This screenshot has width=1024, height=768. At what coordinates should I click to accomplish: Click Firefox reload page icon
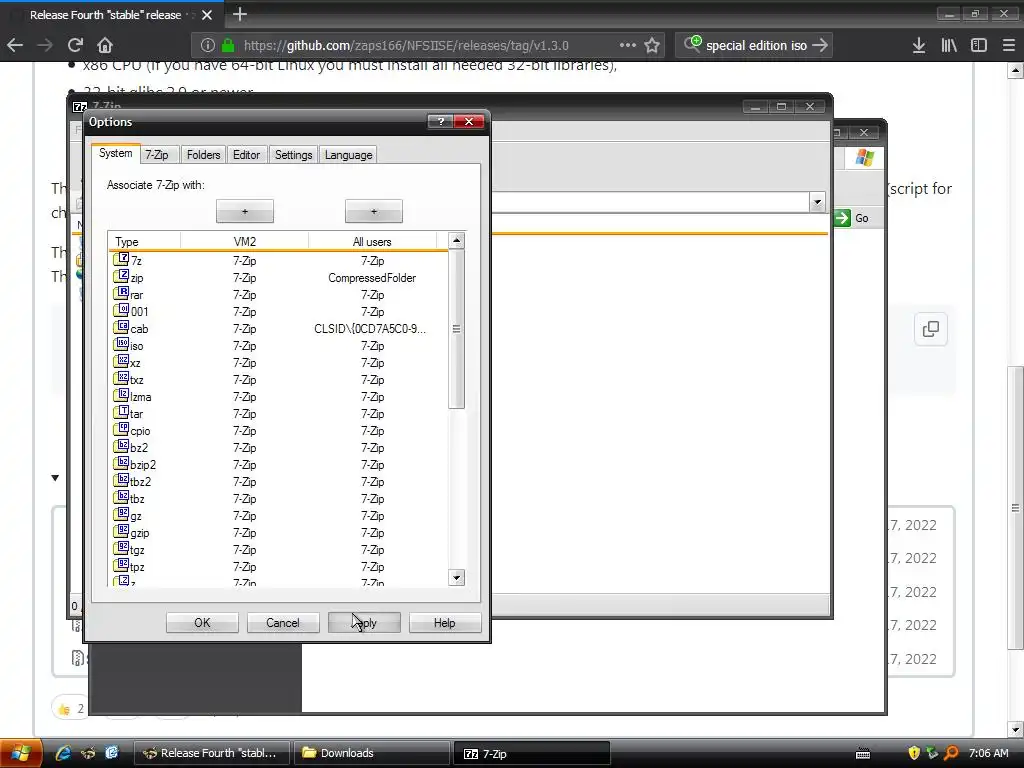pos(75,45)
